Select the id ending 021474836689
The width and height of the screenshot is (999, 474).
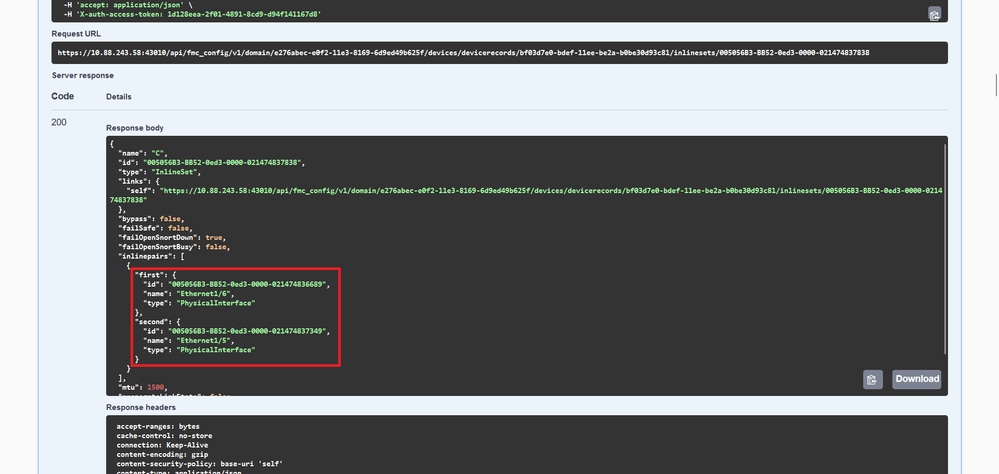(x=247, y=284)
